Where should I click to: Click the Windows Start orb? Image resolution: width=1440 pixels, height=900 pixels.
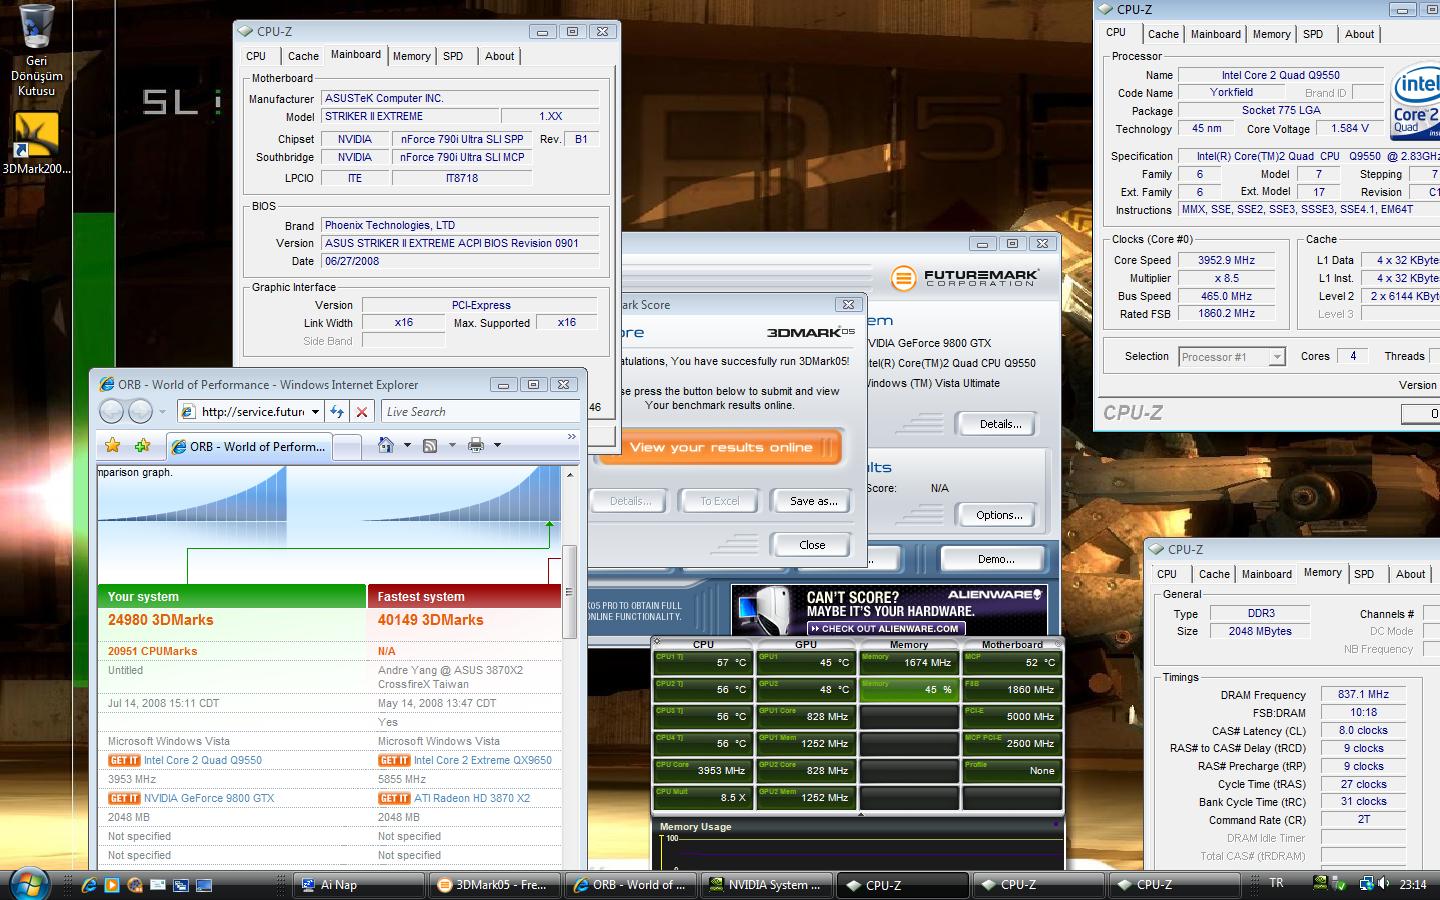coord(29,884)
